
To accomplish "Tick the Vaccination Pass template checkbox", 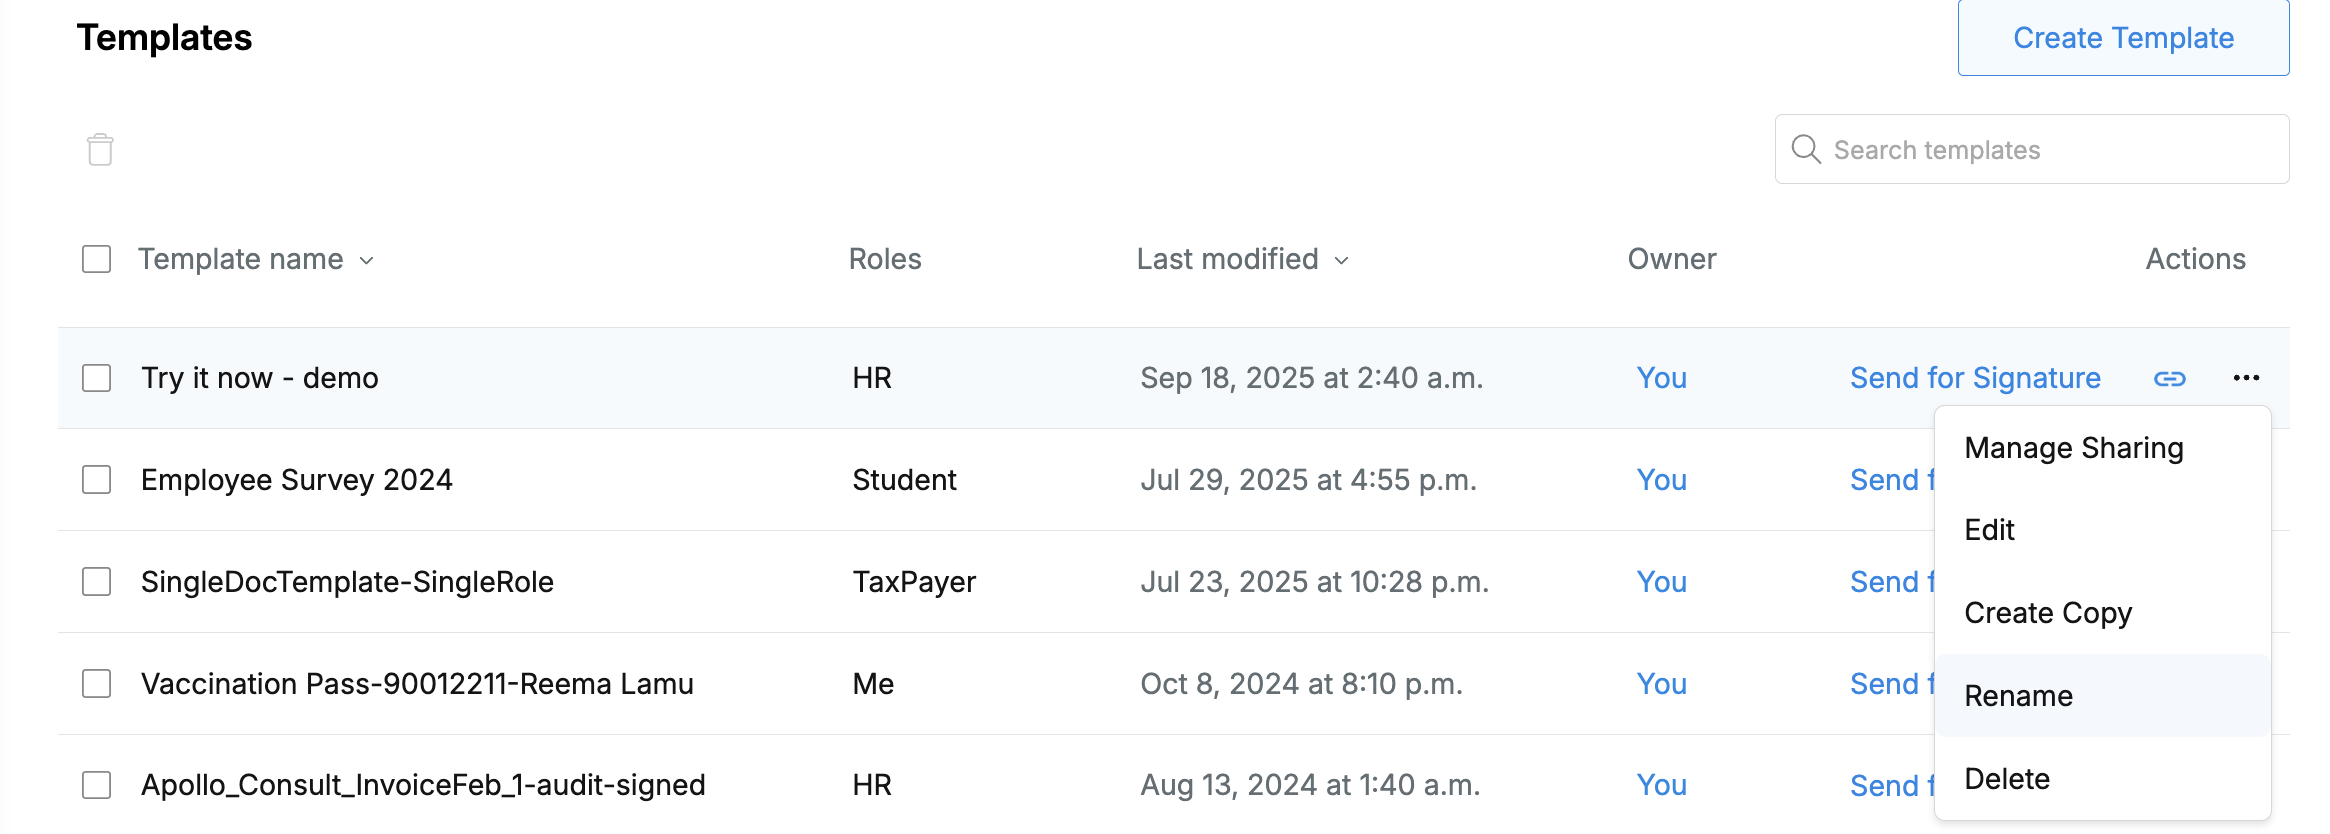I will 97,684.
